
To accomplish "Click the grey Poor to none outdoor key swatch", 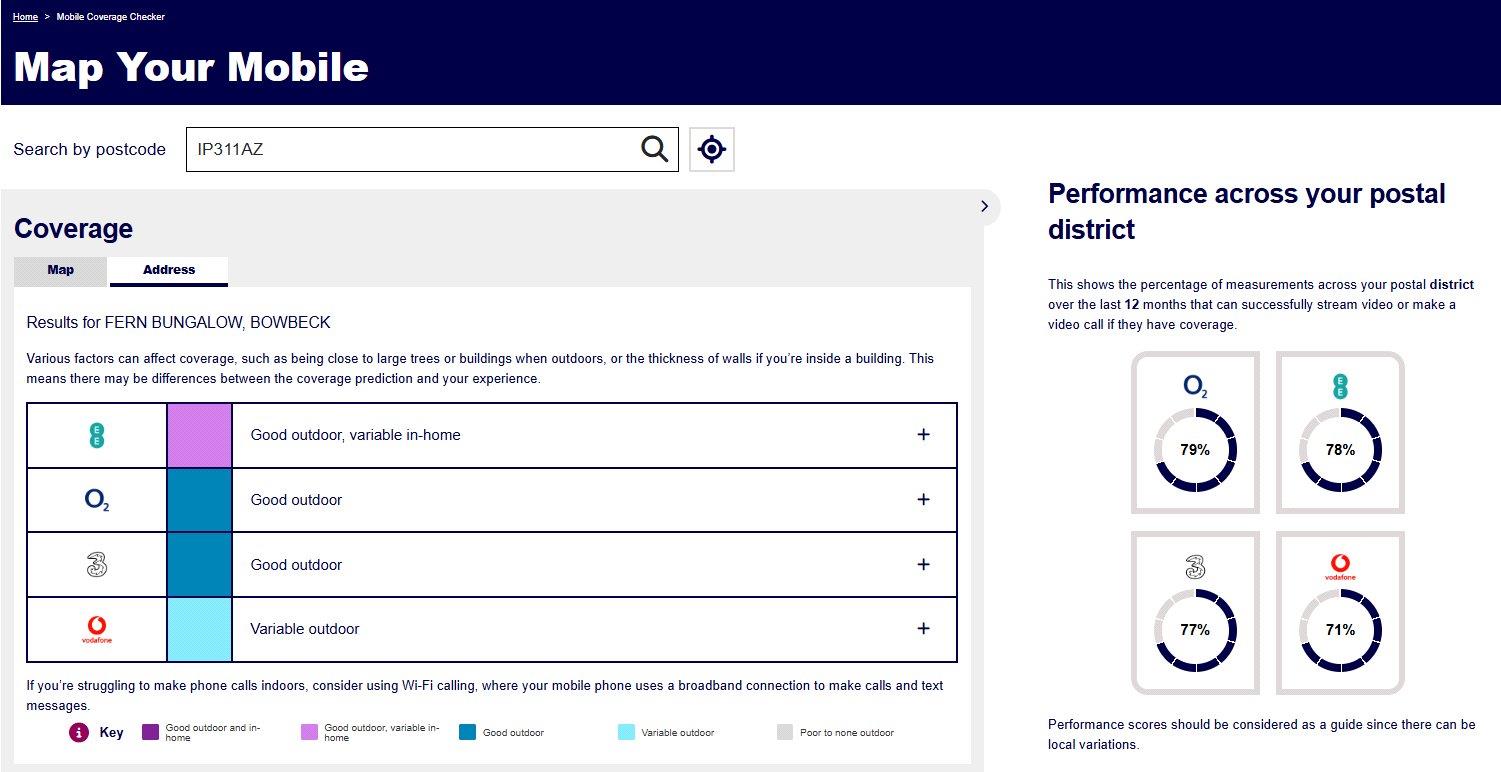I will (785, 732).
